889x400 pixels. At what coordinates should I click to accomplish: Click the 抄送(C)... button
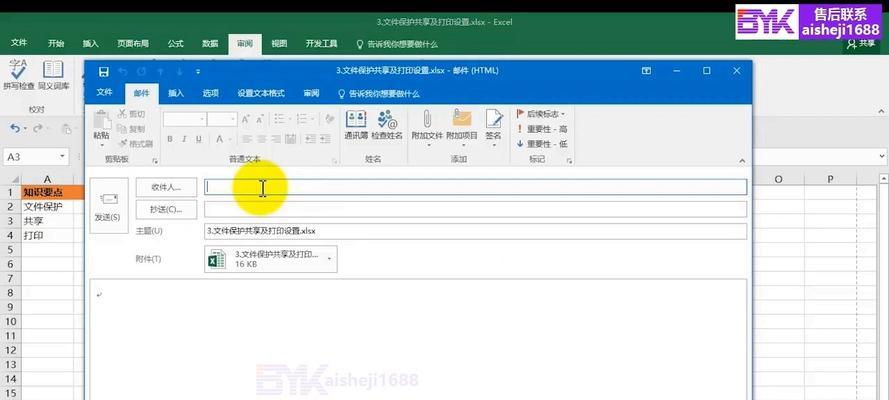pos(166,210)
